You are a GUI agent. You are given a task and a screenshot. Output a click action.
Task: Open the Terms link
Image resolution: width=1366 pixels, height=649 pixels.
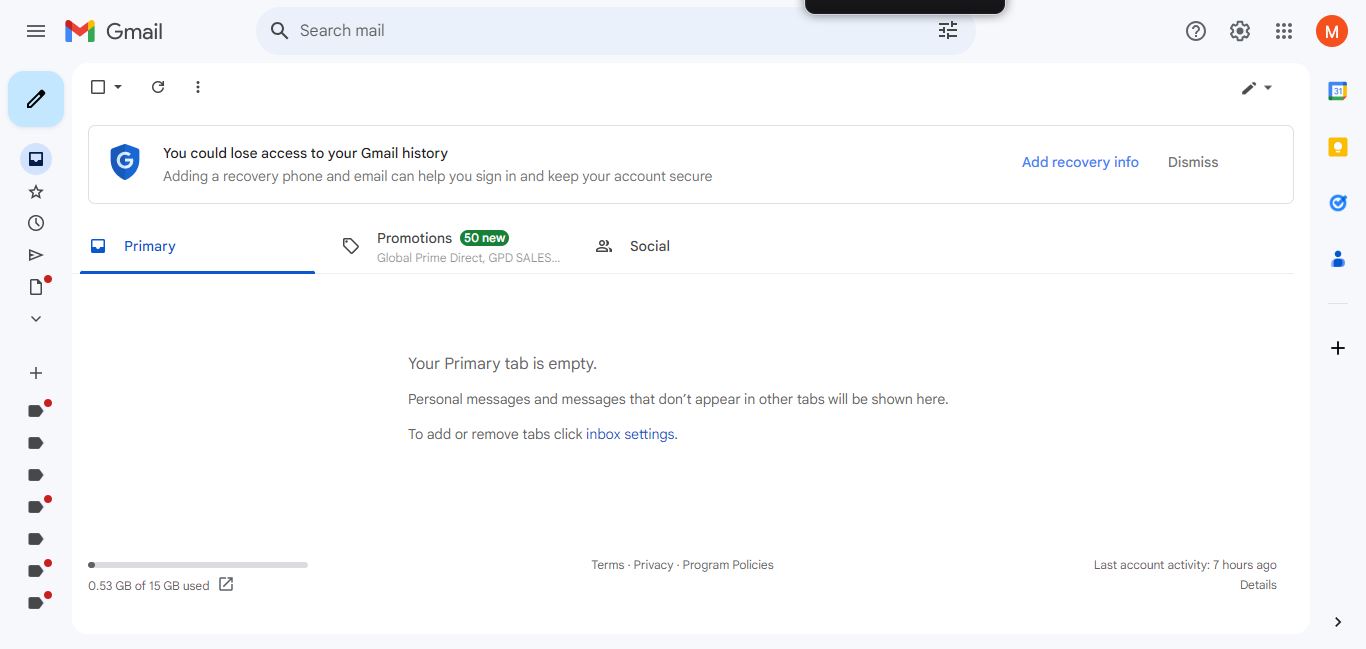(x=607, y=565)
